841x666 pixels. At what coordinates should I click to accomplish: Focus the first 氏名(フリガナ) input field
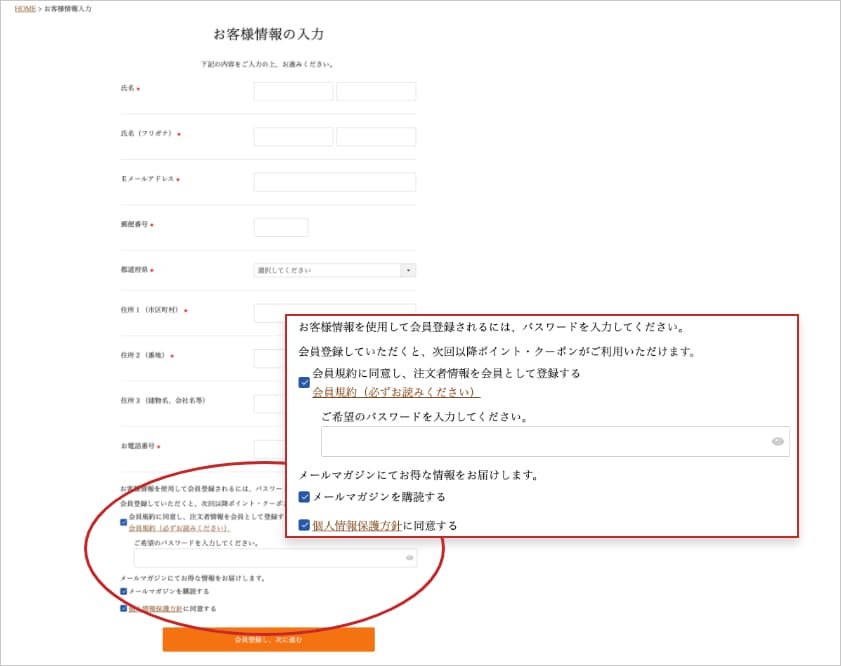293,136
